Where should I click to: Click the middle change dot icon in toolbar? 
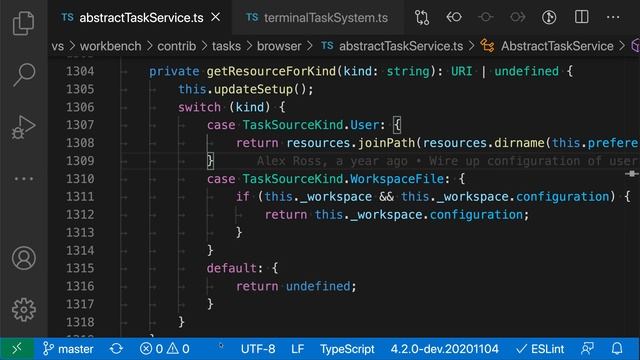486,17
